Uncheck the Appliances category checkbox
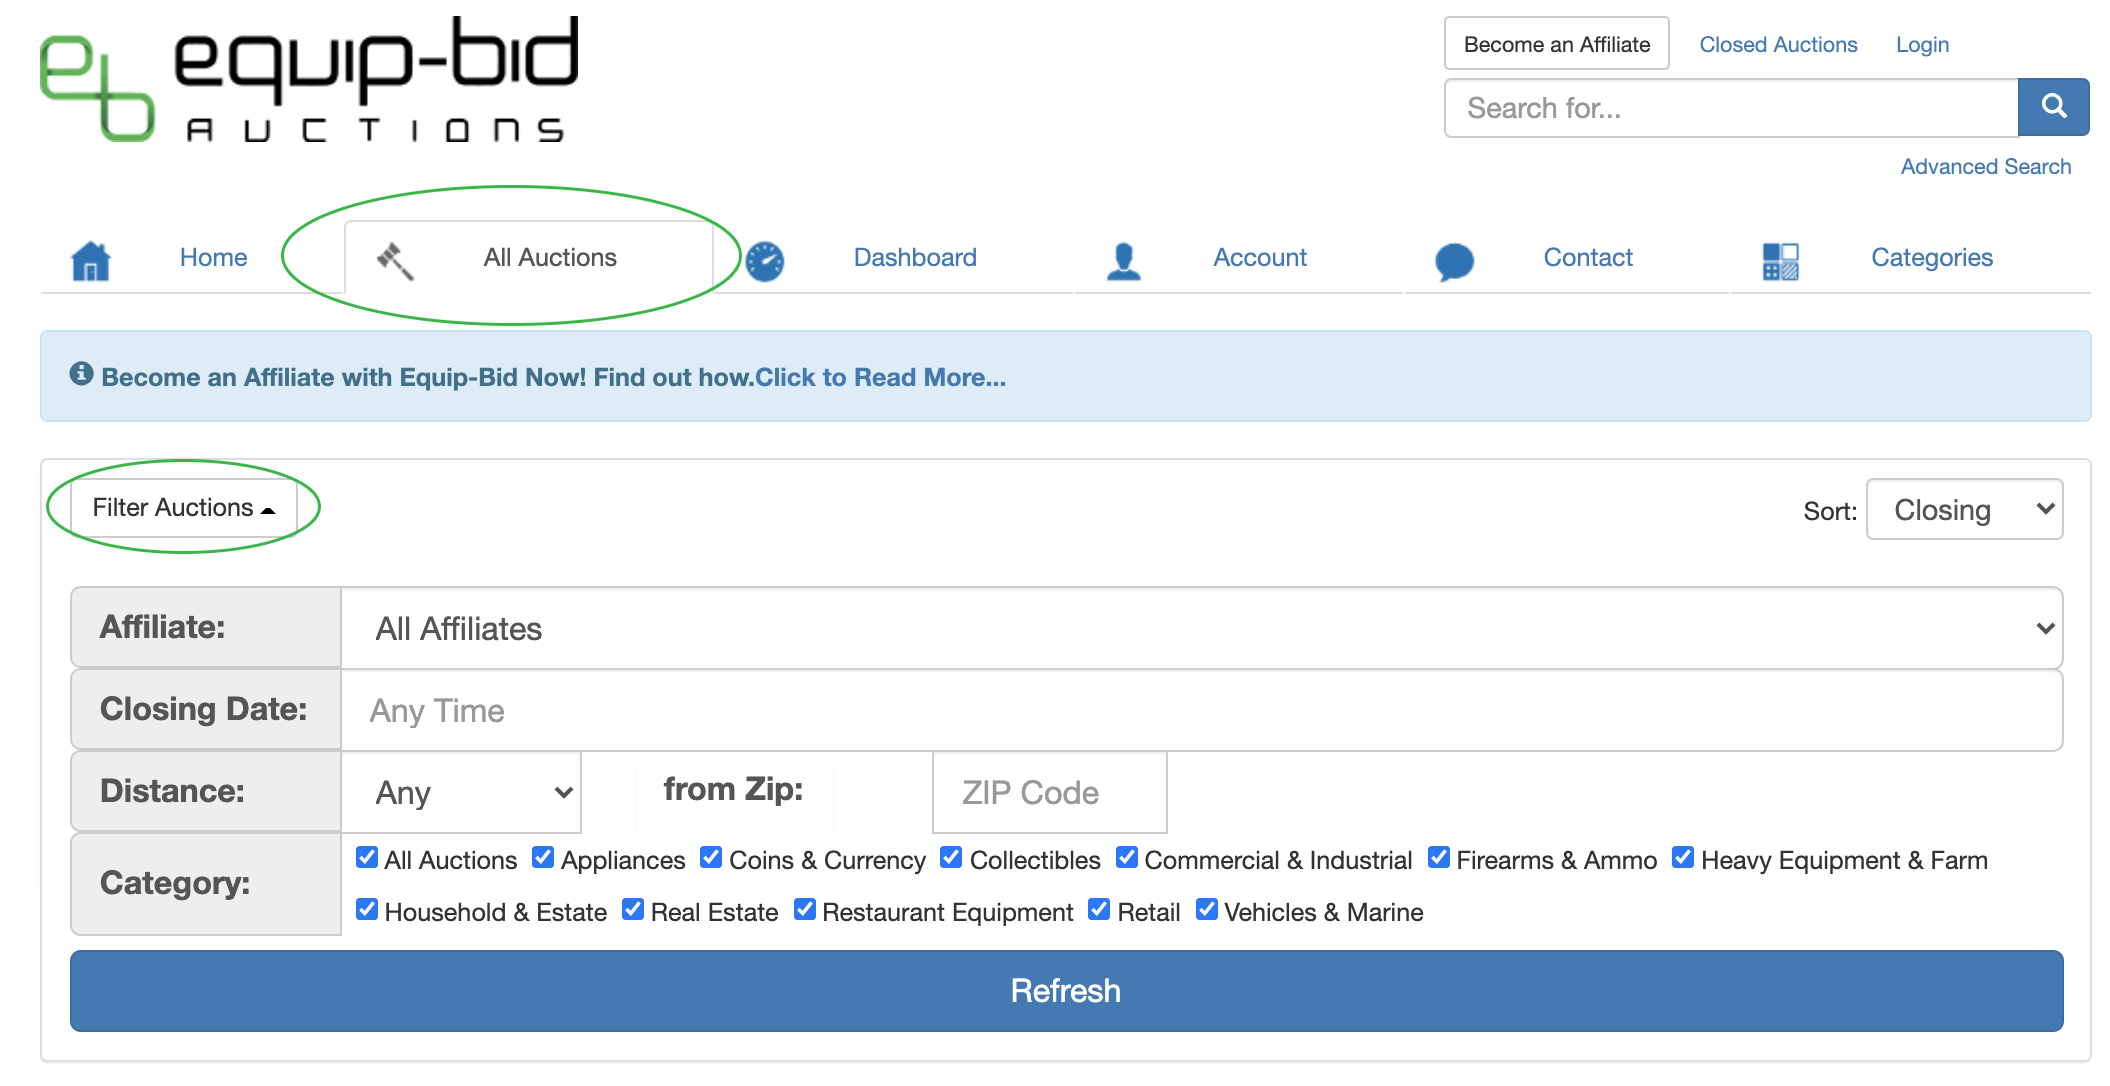This screenshot has height=1086, width=2110. click(x=543, y=858)
